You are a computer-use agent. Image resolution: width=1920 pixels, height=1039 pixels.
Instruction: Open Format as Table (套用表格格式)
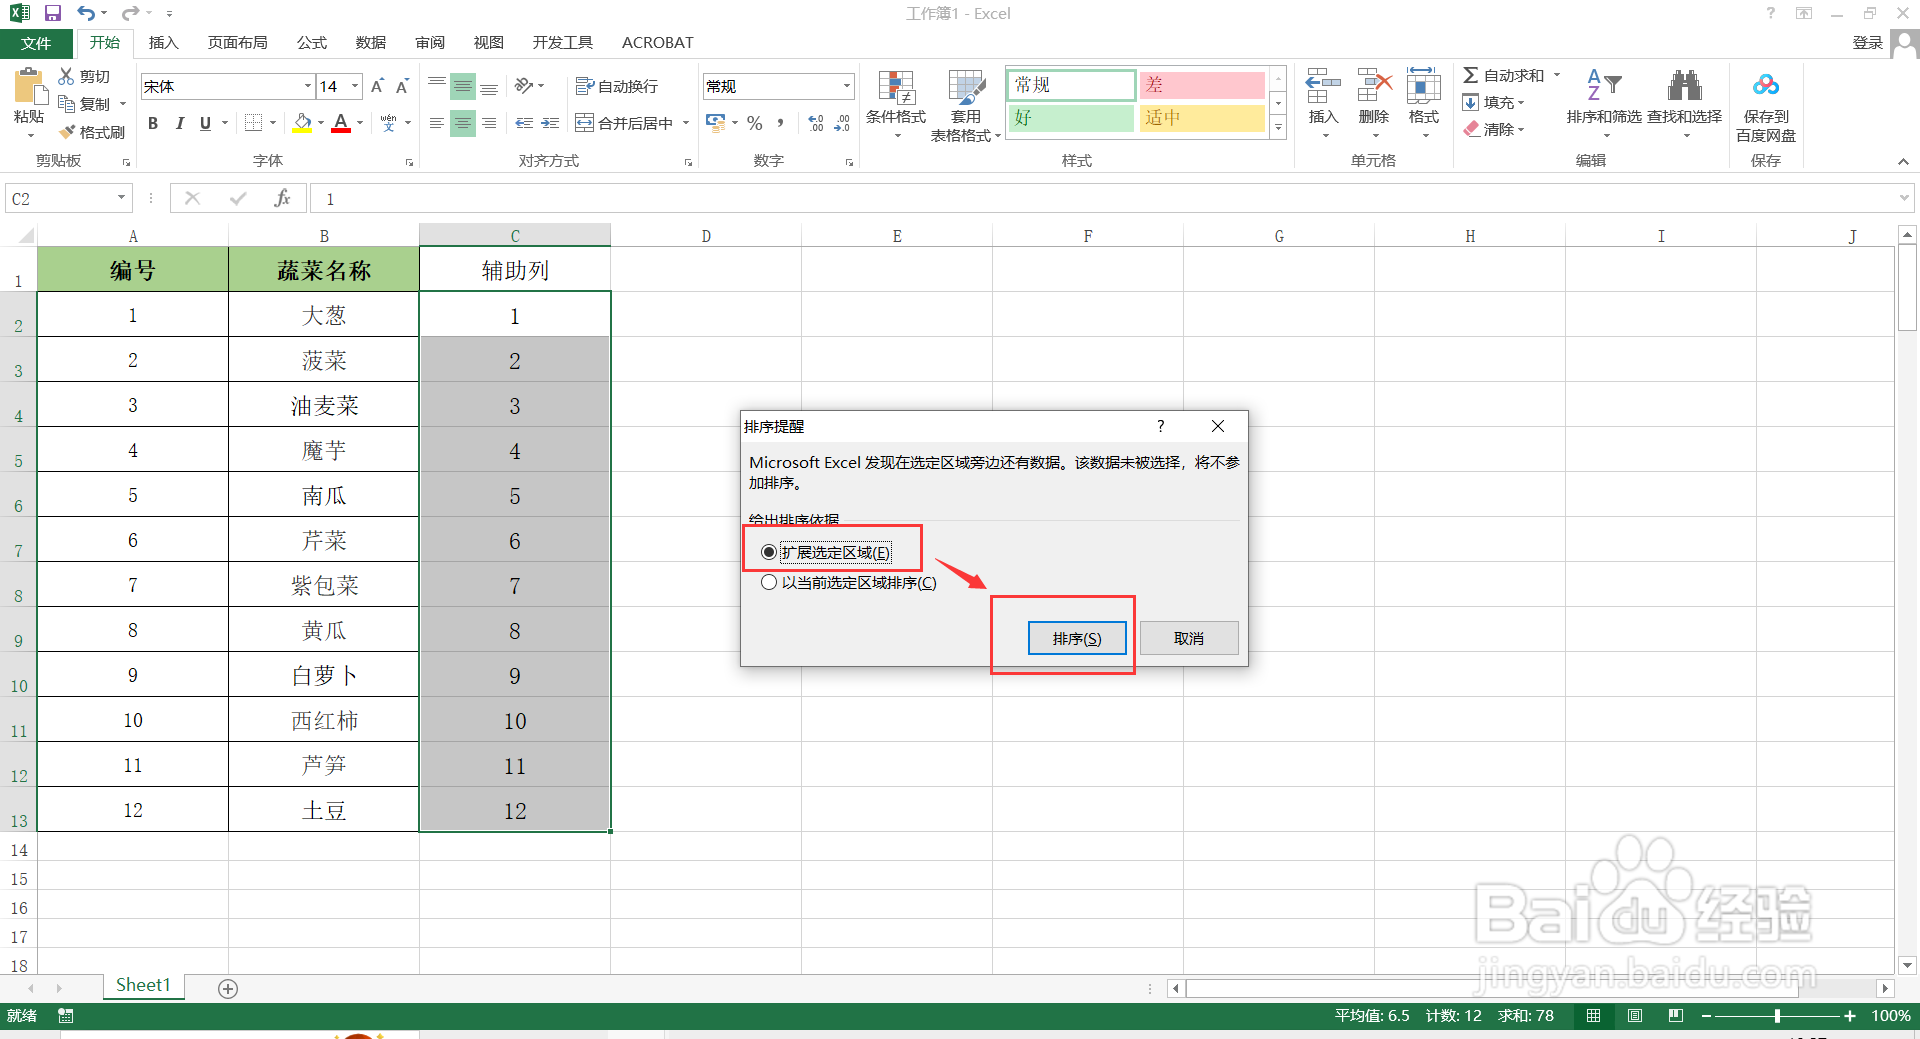pyautogui.click(x=966, y=105)
